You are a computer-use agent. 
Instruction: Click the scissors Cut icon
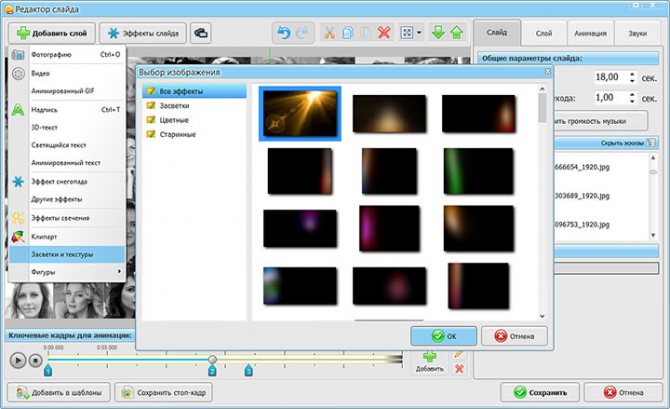tap(328, 33)
